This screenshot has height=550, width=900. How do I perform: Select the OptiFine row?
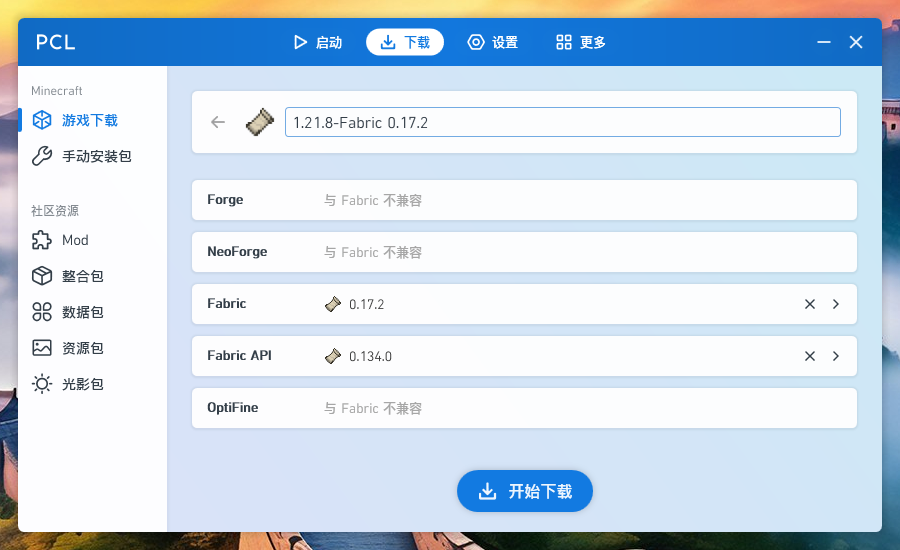click(x=524, y=408)
